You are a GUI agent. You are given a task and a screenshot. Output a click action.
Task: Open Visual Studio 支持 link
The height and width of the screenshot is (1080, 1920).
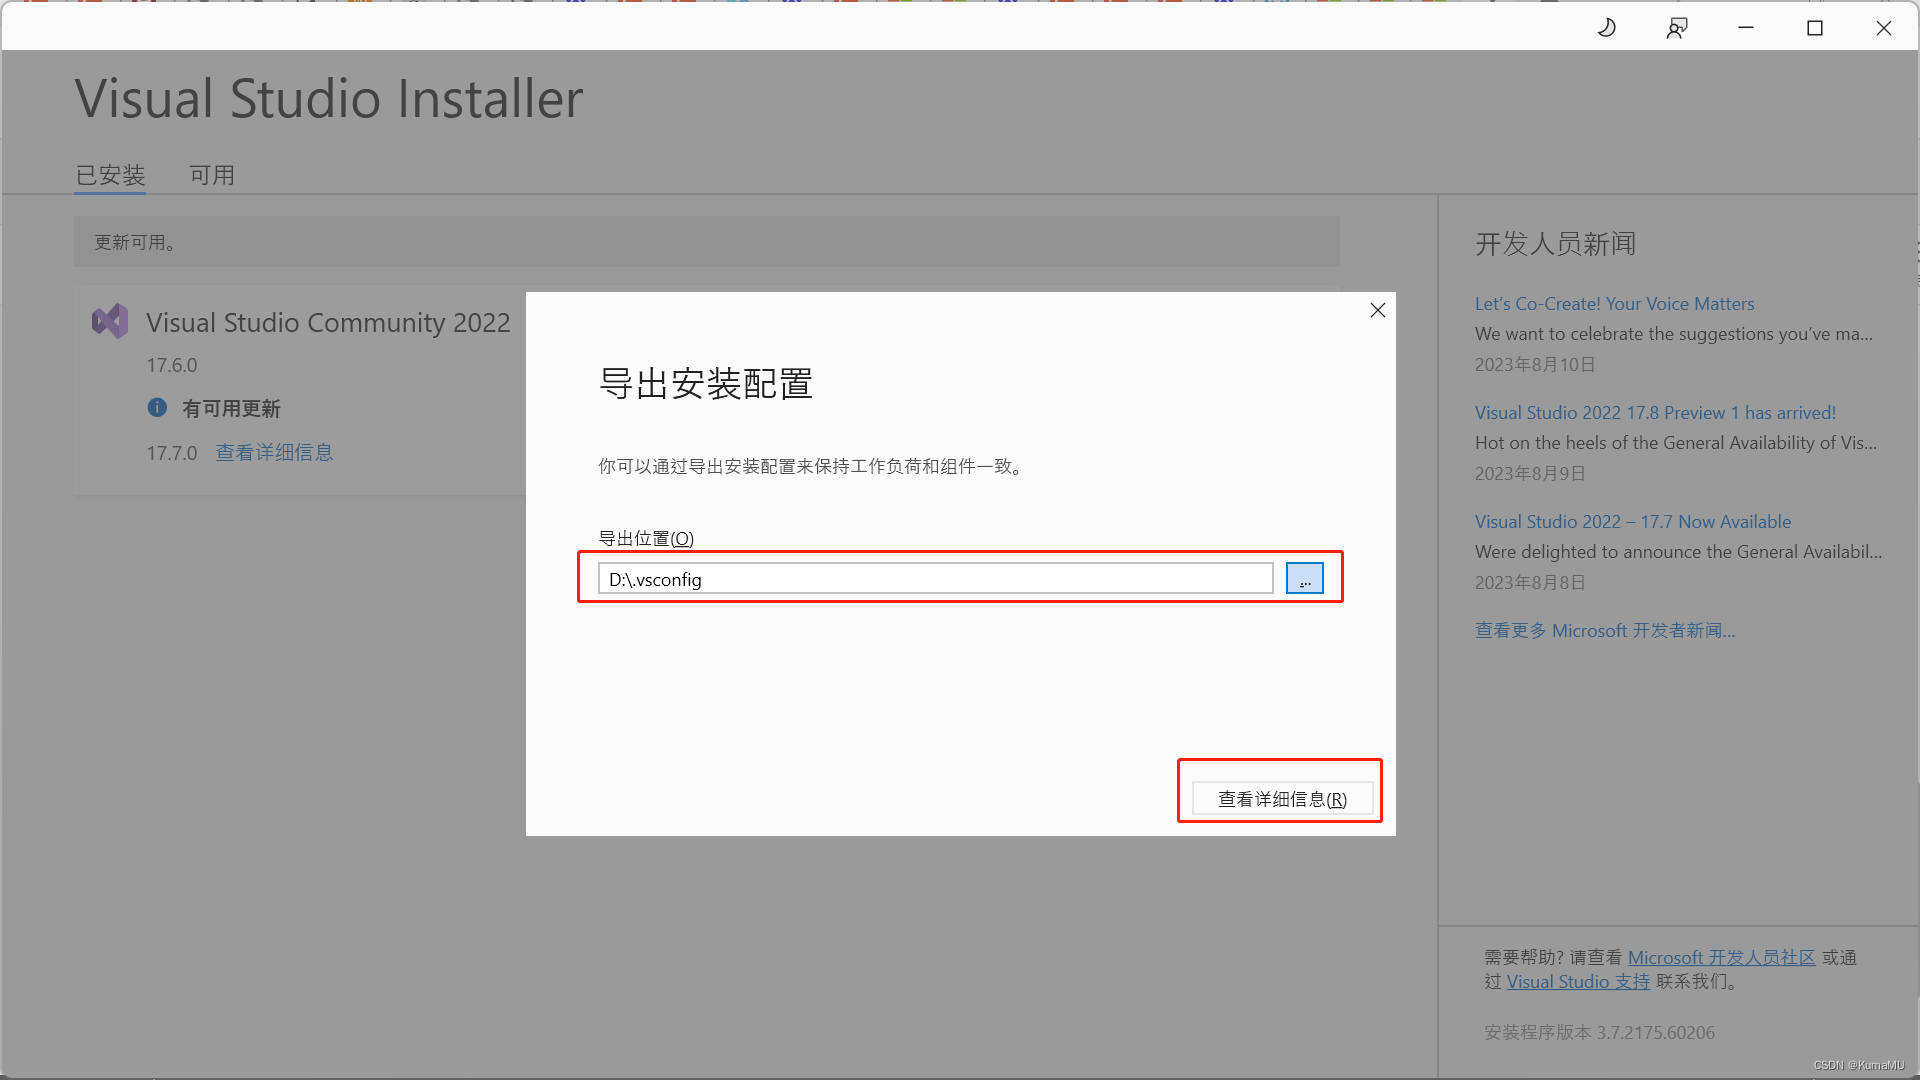click(x=1578, y=981)
